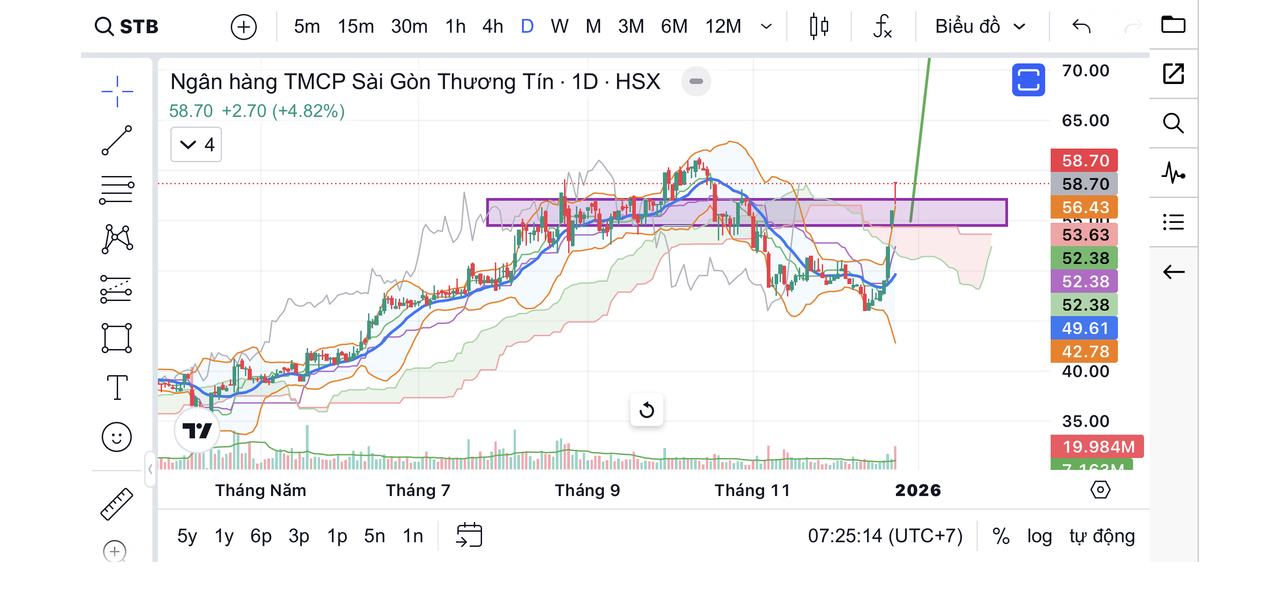
Task: Set date range to 1p
Action: click(337, 536)
